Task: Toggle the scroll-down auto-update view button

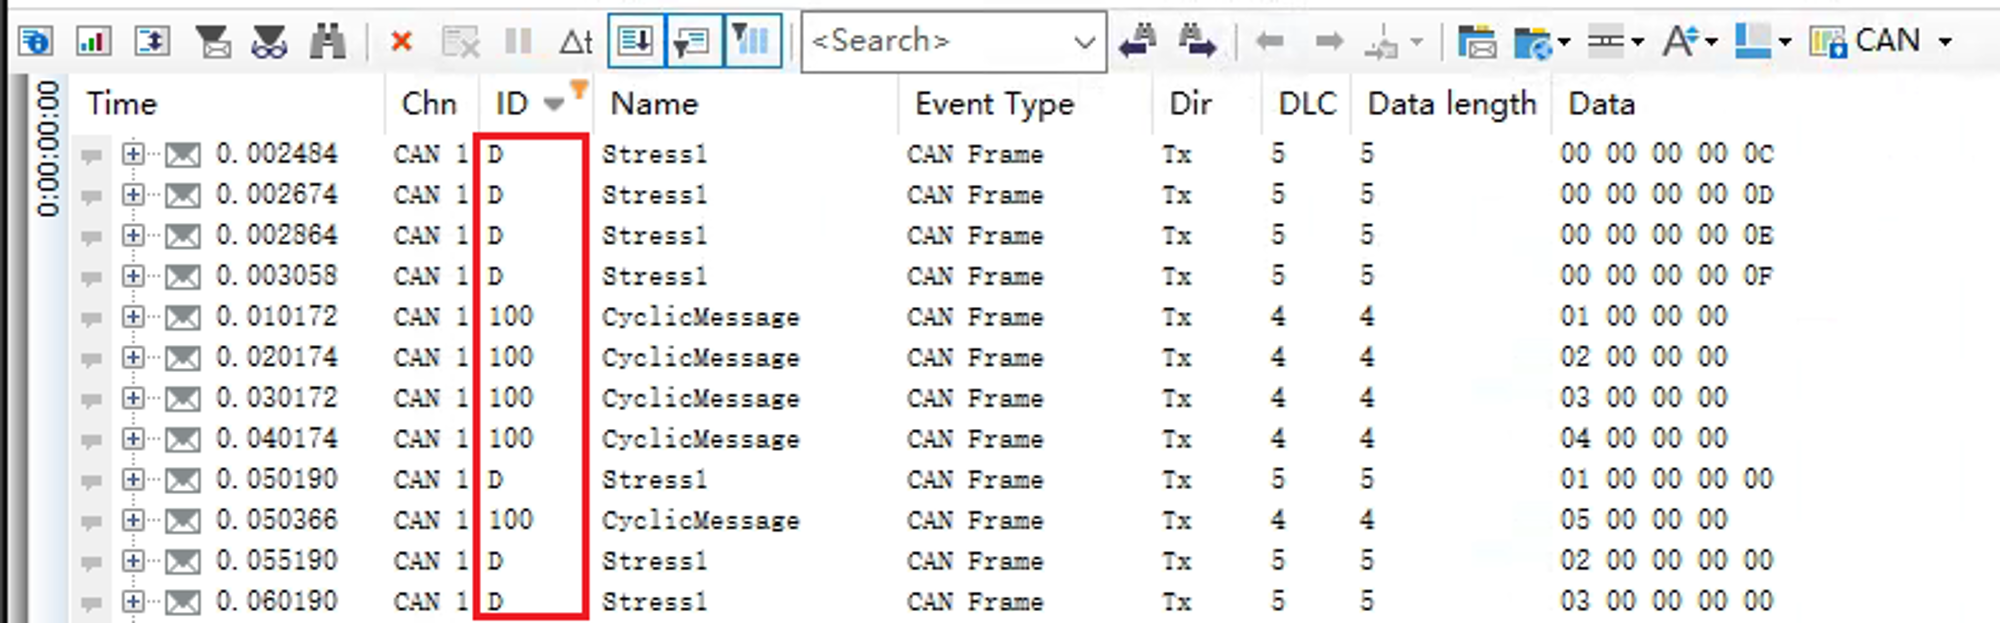Action: 636,41
